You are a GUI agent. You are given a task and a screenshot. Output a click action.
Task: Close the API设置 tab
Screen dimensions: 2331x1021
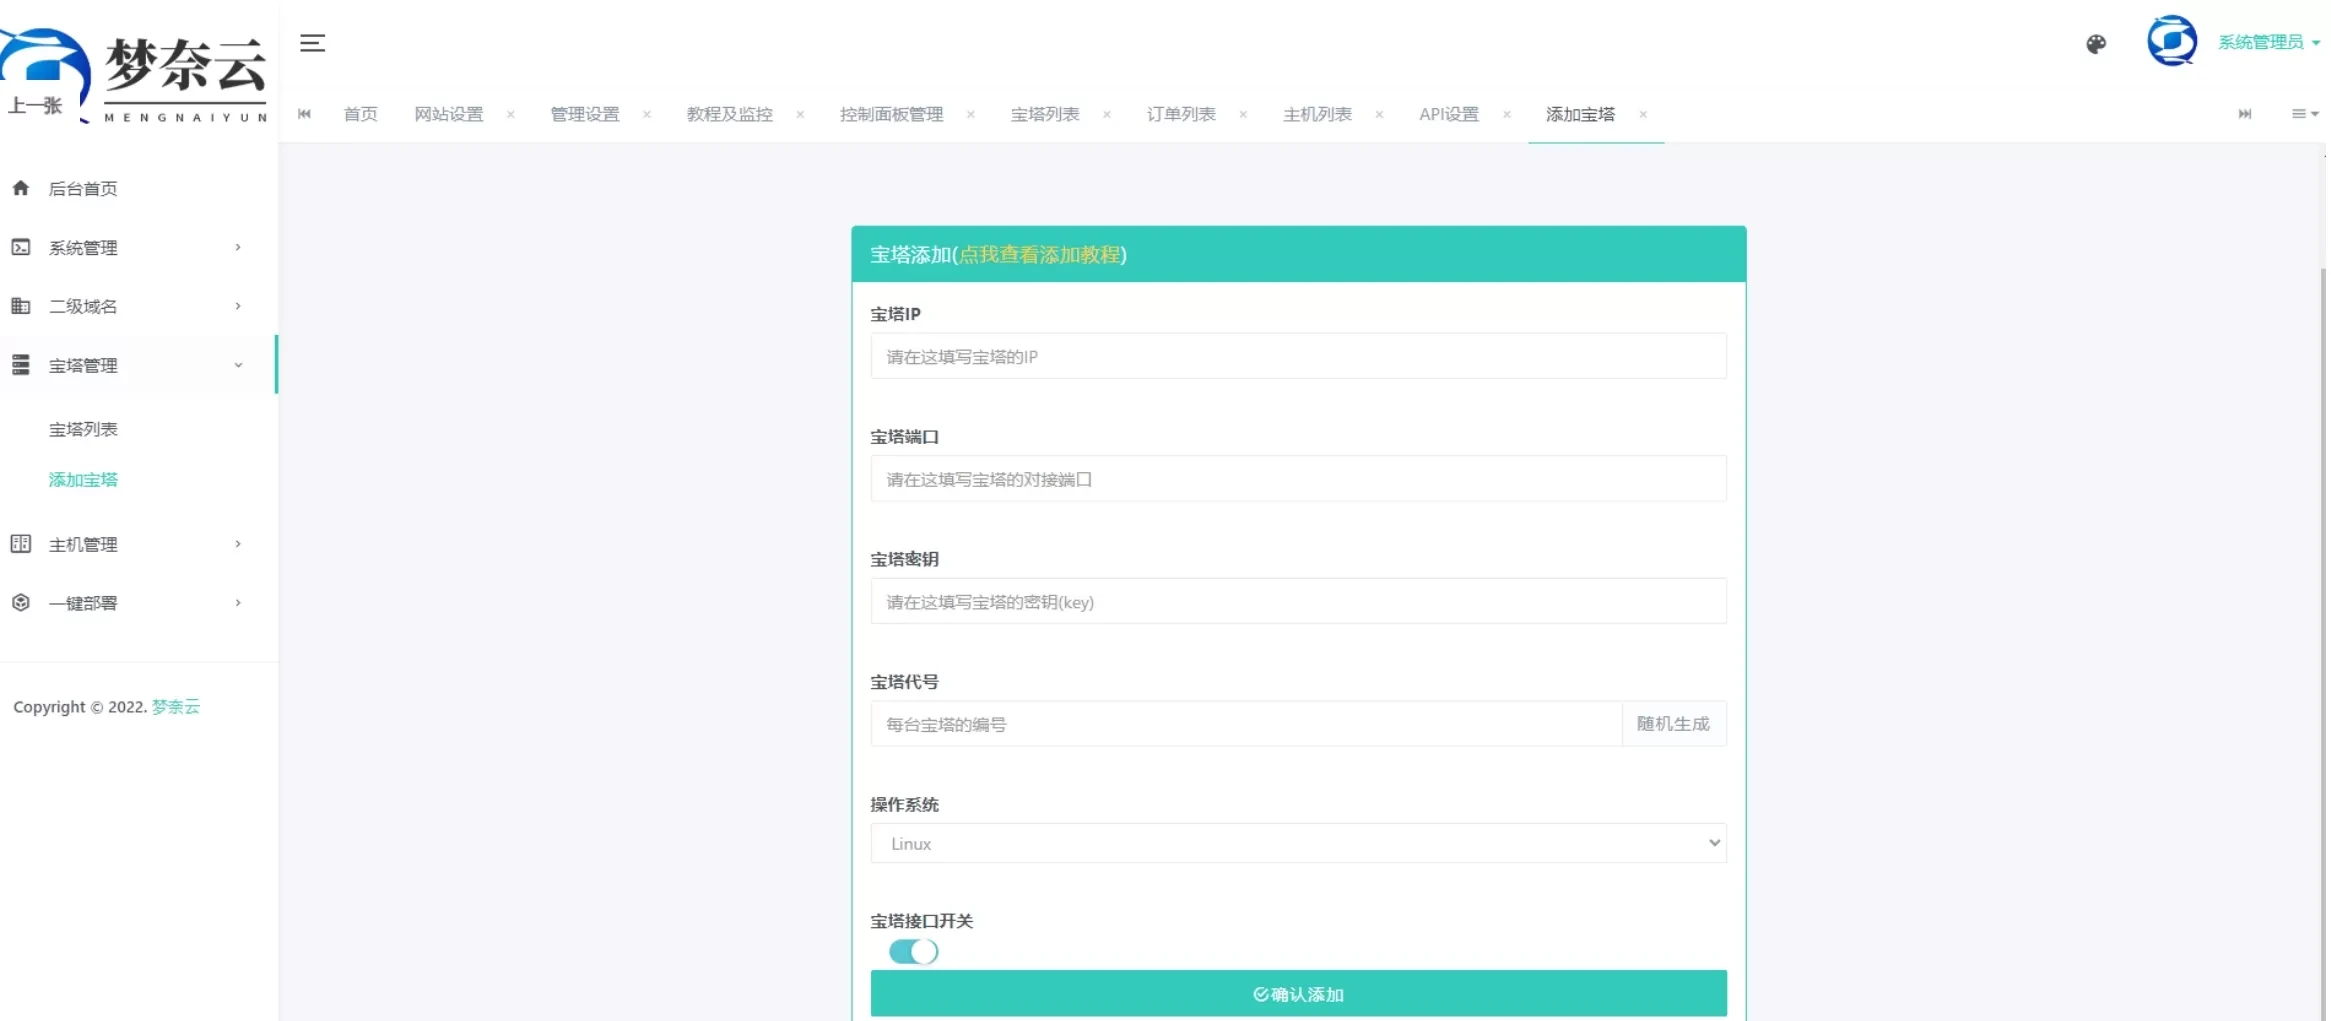click(1507, 114)
